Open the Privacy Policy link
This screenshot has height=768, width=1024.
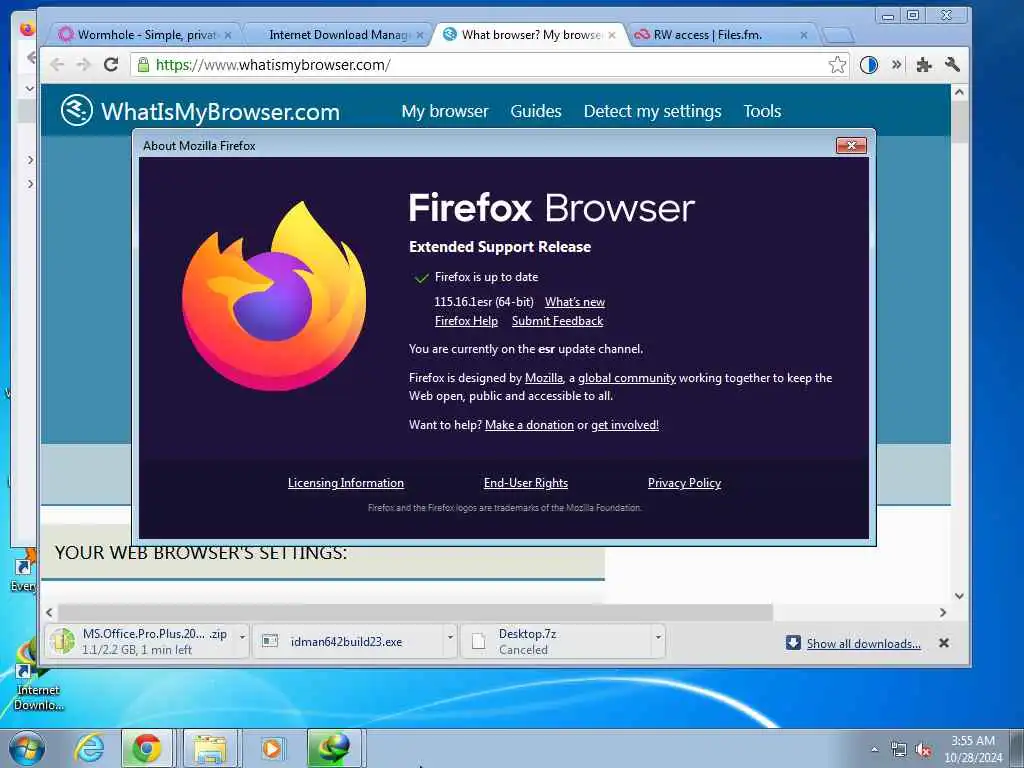(684, 483)
